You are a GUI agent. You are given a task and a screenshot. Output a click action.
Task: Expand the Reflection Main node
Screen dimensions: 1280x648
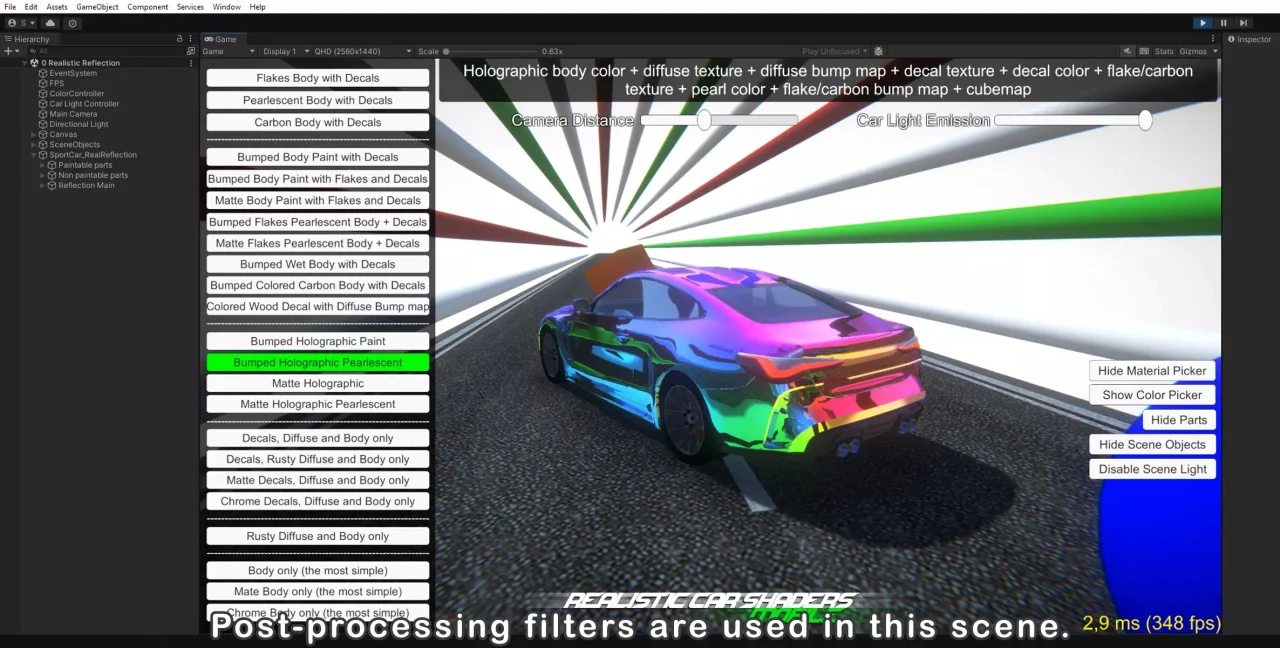click(x=43, y=185)
